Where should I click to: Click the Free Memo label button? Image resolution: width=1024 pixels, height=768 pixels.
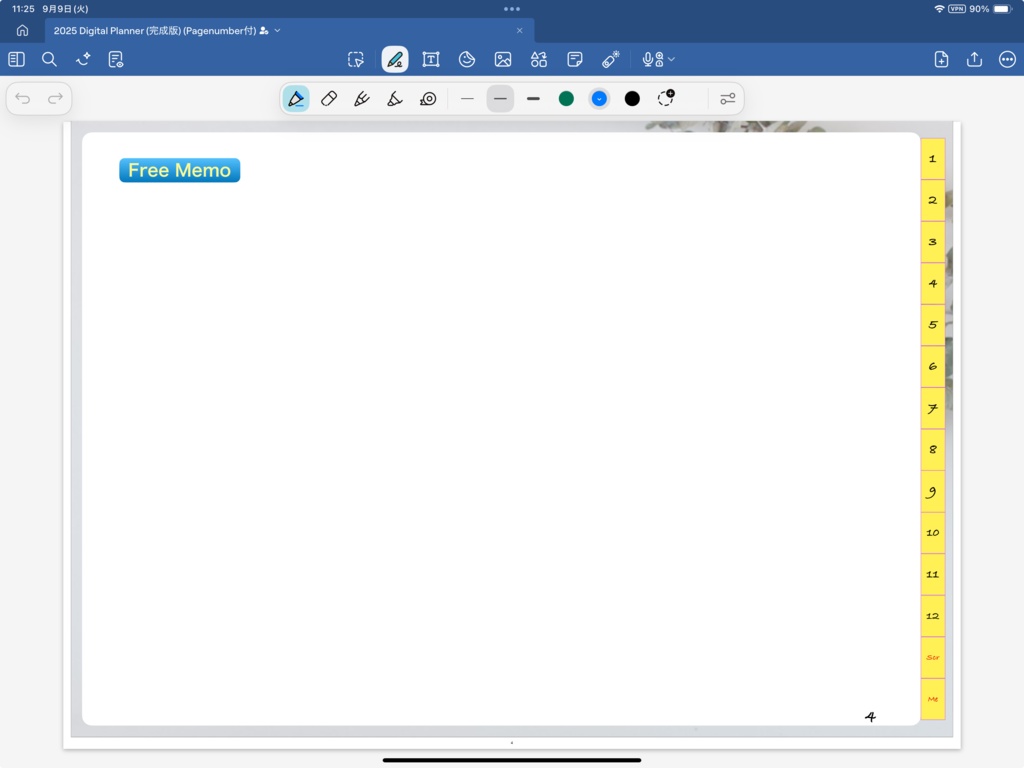pos(180,170)
